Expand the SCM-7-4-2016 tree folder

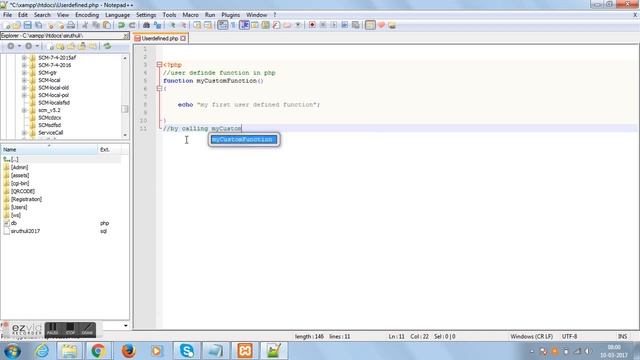24,65
